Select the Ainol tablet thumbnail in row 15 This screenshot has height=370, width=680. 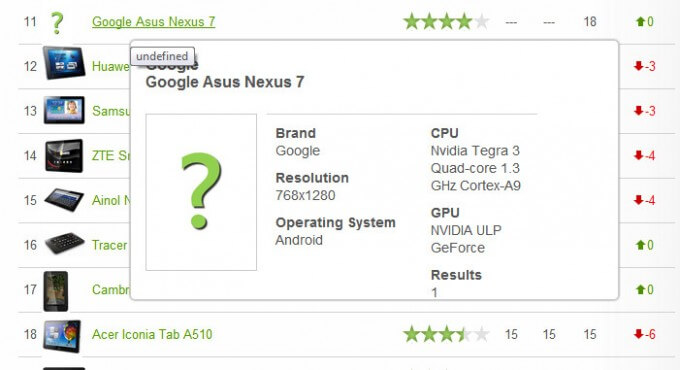point(64,200)
